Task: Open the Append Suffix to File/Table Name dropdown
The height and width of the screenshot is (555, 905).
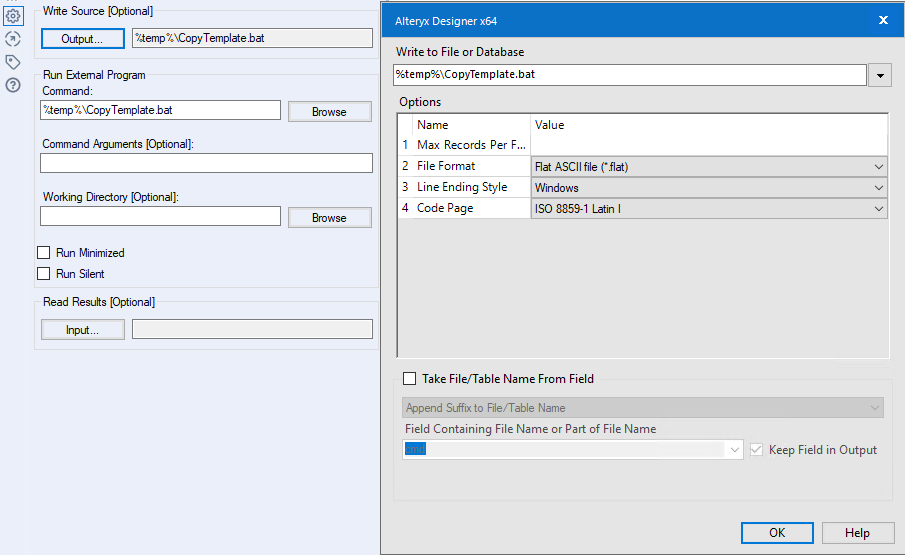Action: (x=642, y=408)
